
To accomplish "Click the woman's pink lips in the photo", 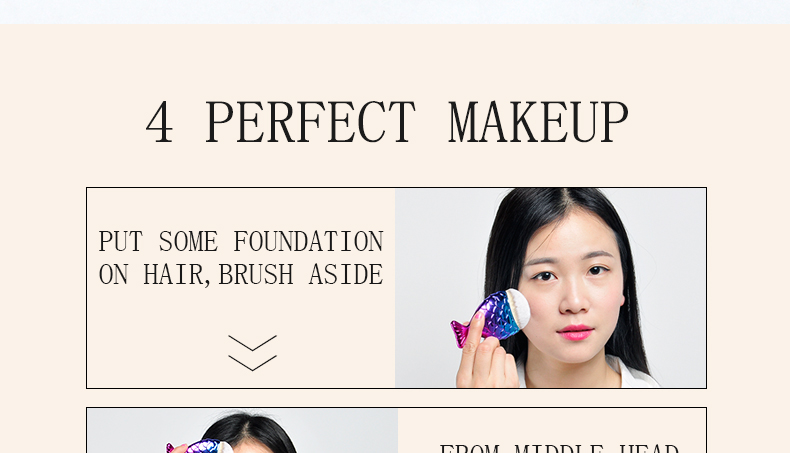I will 575,333.
